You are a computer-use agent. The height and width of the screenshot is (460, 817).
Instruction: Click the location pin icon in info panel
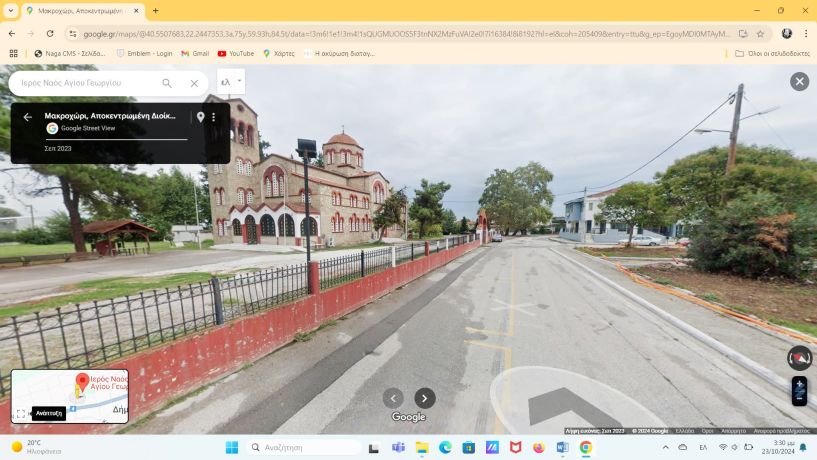point(200,117)
